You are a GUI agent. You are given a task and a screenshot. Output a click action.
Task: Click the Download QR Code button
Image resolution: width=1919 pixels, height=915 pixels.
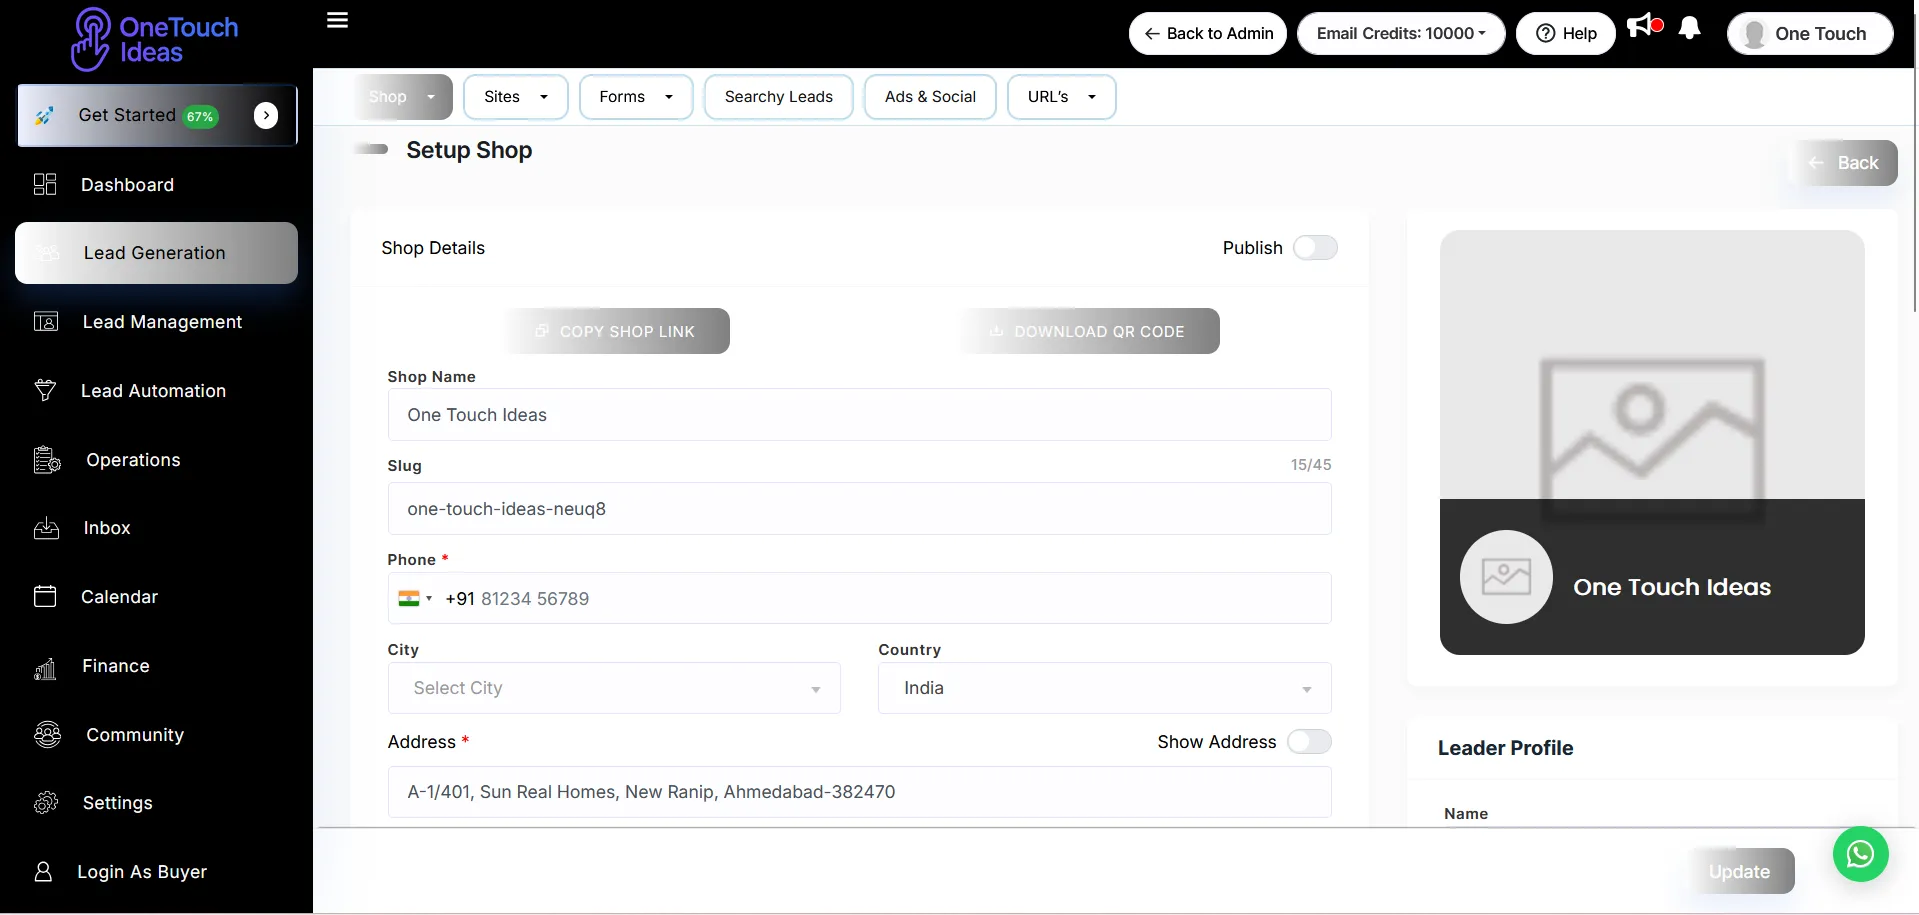coord(1088,332)
